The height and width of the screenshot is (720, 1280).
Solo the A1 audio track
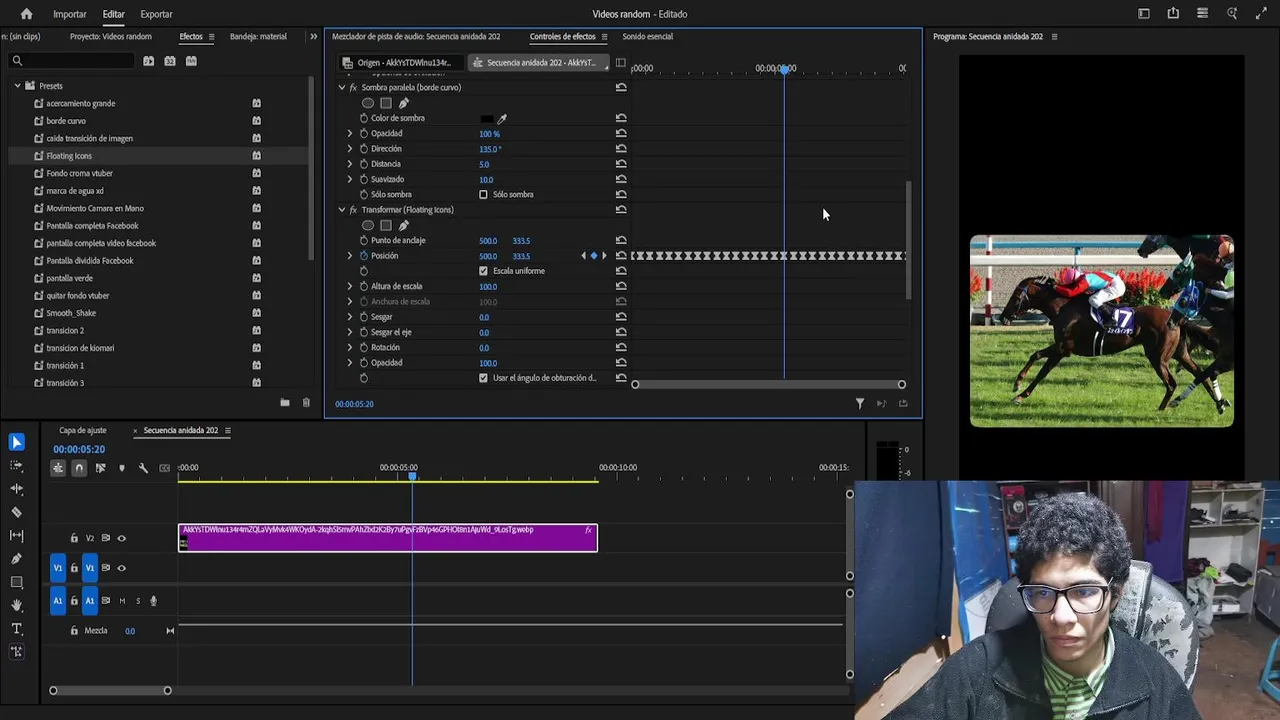tap(138, 601)
